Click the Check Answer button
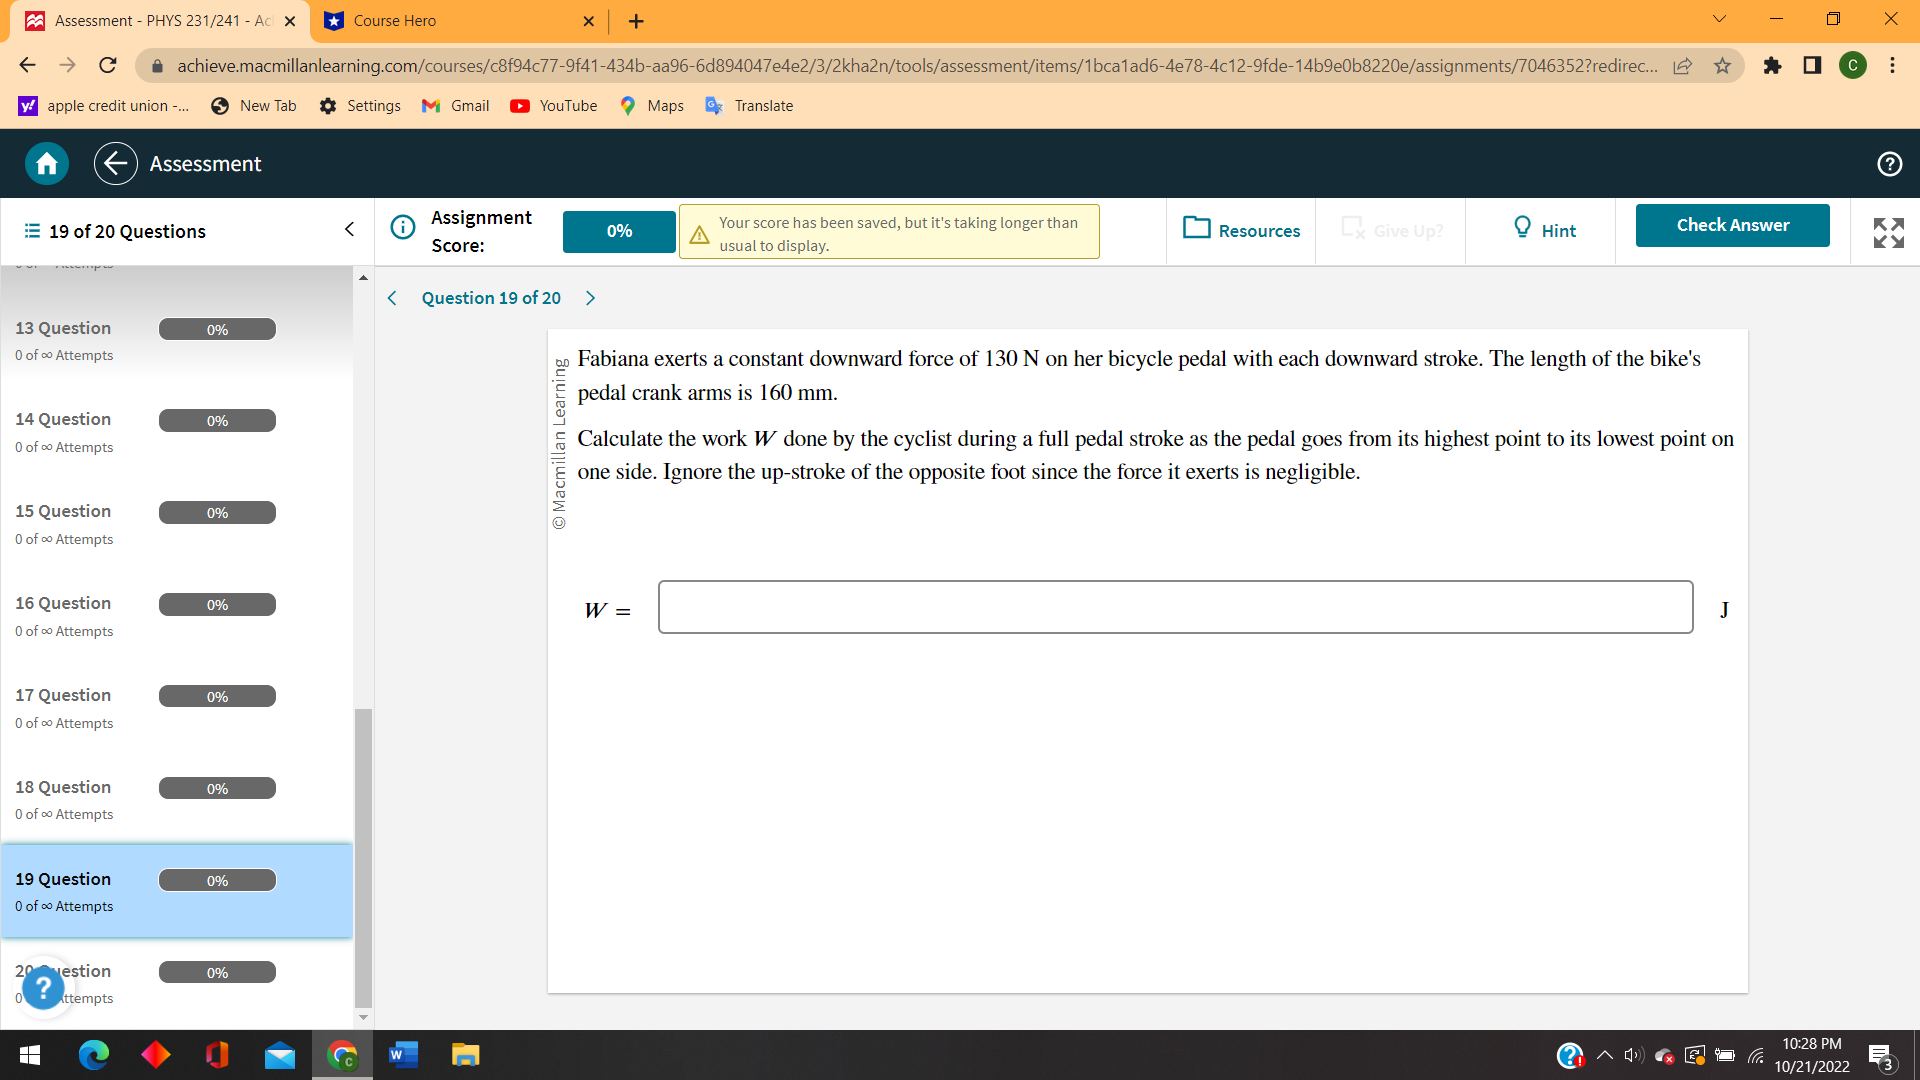The height and width of the screenshot is (1080, 1920). [x=1732, y=225]
